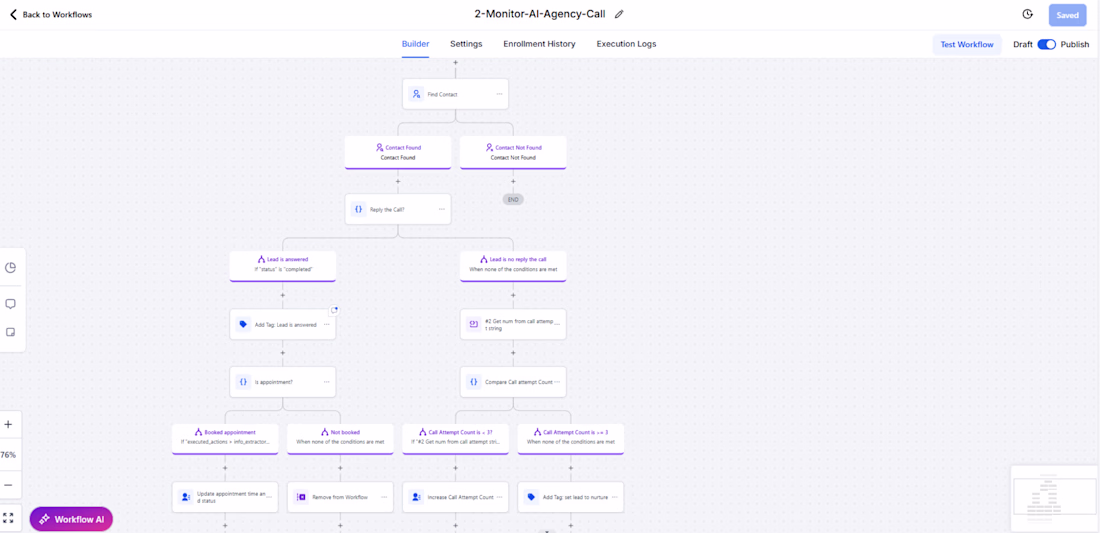Click the sticky note icon in sidebar
The height and width of the screenshot is (533, 1100).
point(11,332)
